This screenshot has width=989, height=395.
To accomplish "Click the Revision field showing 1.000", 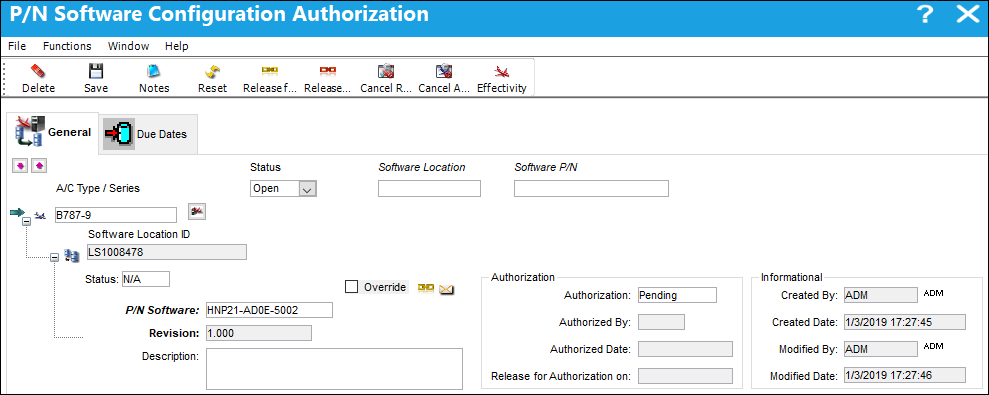I will coord(258,333).
